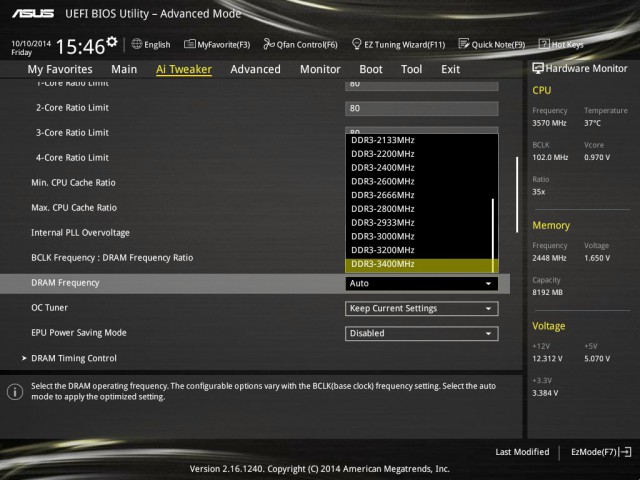The image size is (640, 480).
Task: Select DDR3-2600MHz option
Action: coord(419,181)
